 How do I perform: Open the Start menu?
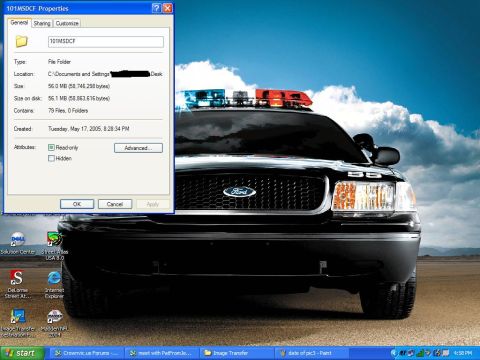click(x=22, y=353)
